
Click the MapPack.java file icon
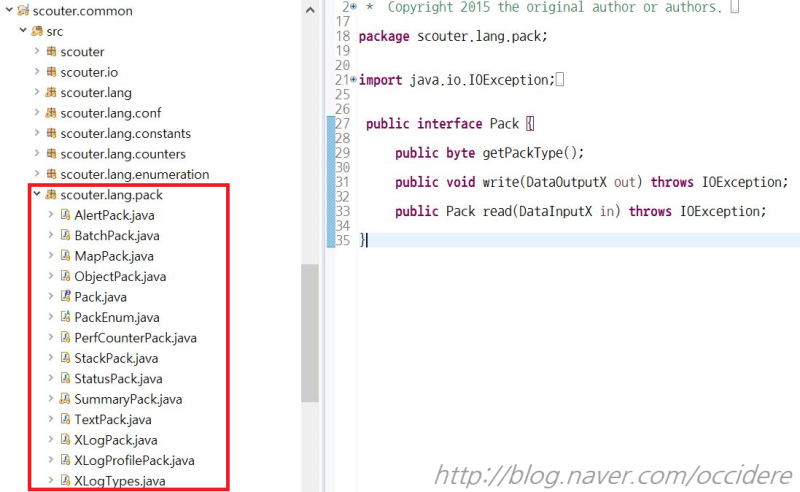point(65,255)
